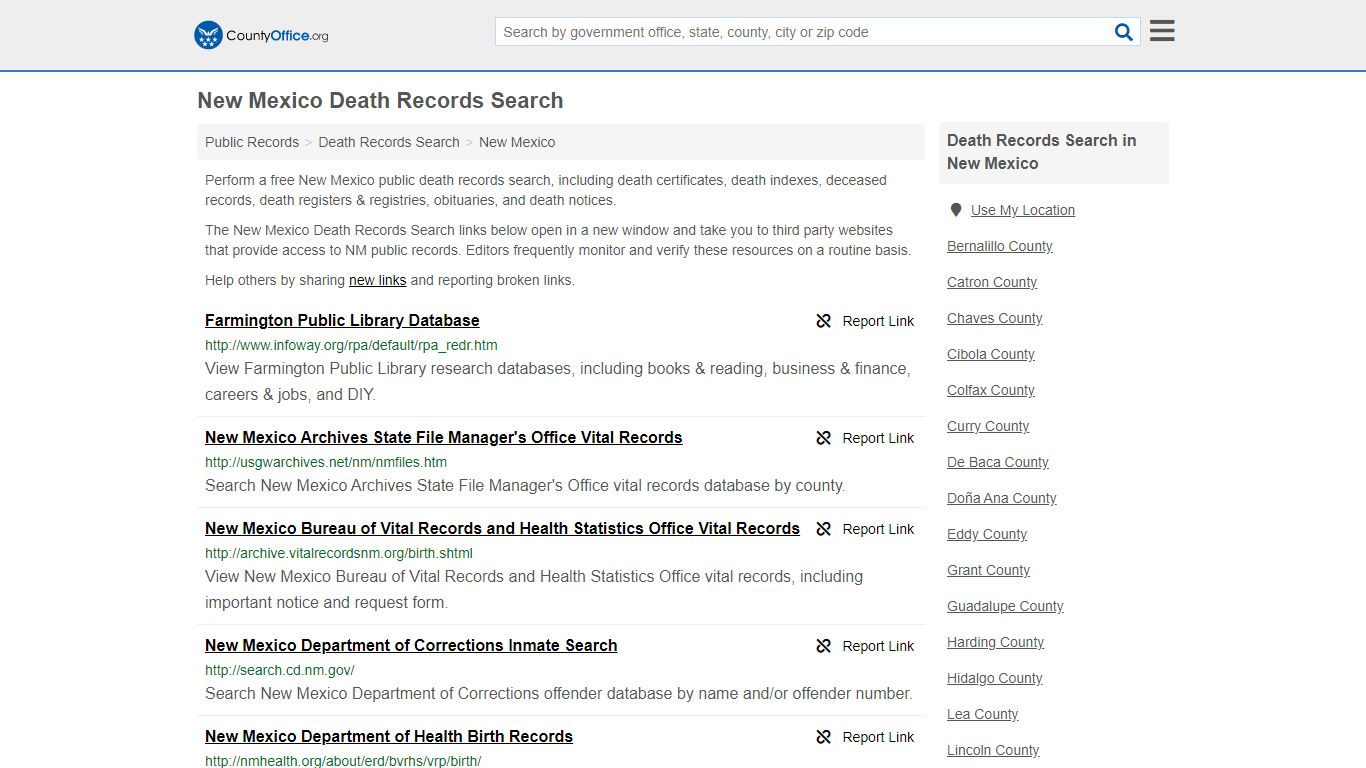
Task: Go to Death Records Search breadcrumb
Action: [x=389, y=142]
